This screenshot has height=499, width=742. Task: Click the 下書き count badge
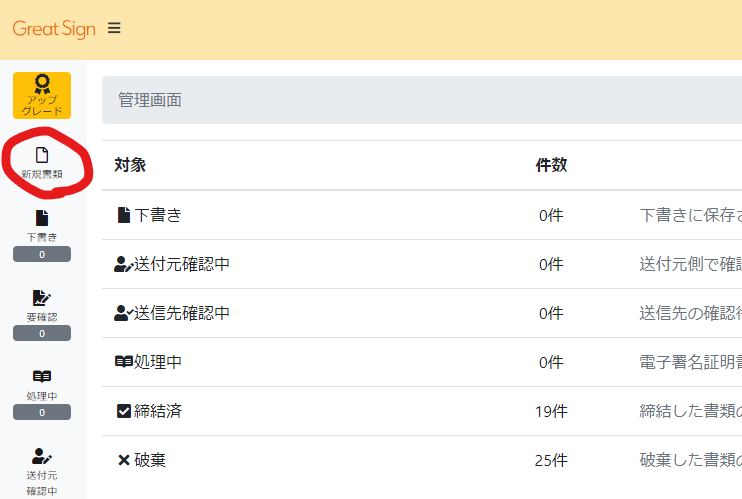[x=42, y=255]
